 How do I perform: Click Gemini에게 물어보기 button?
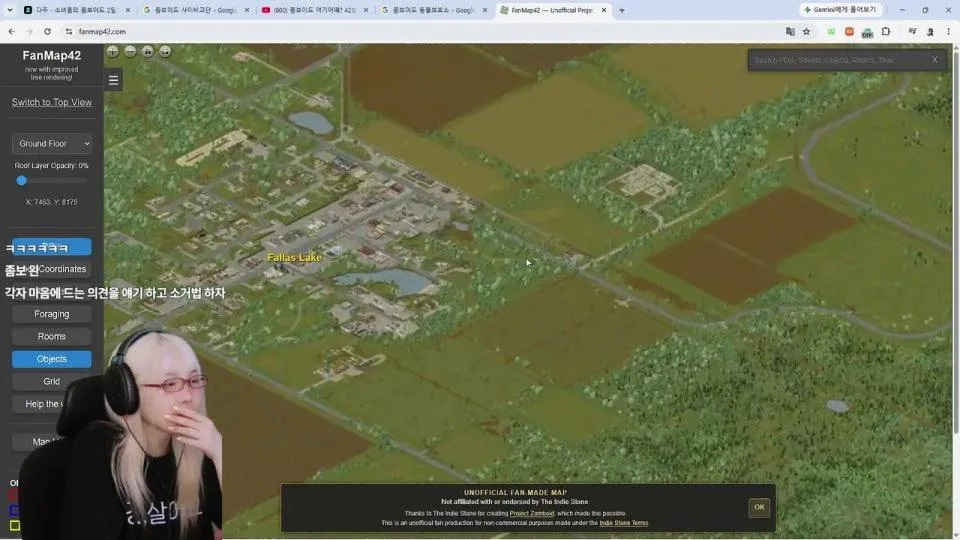click(839, 10)
